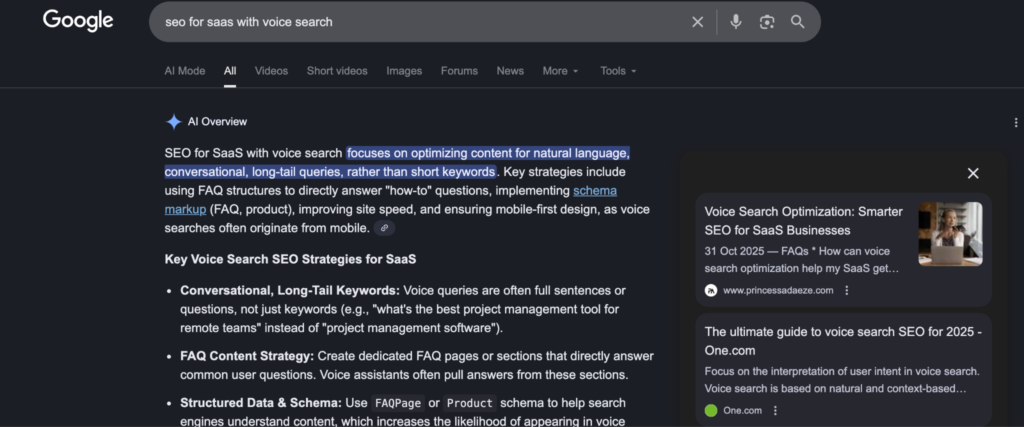Open the woman with laptop thumbnail

(x=950, y=234)
